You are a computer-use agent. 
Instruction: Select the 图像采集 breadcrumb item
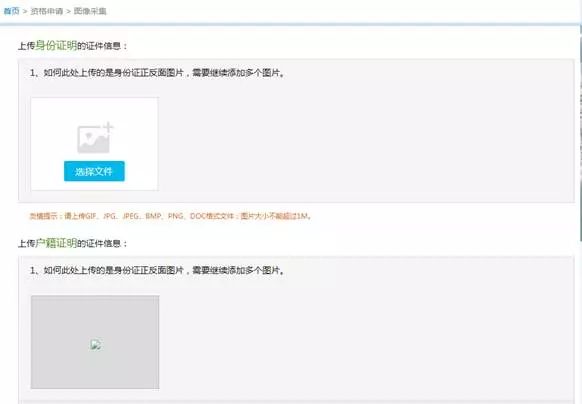pyautogui.click(x=90, y=11)
